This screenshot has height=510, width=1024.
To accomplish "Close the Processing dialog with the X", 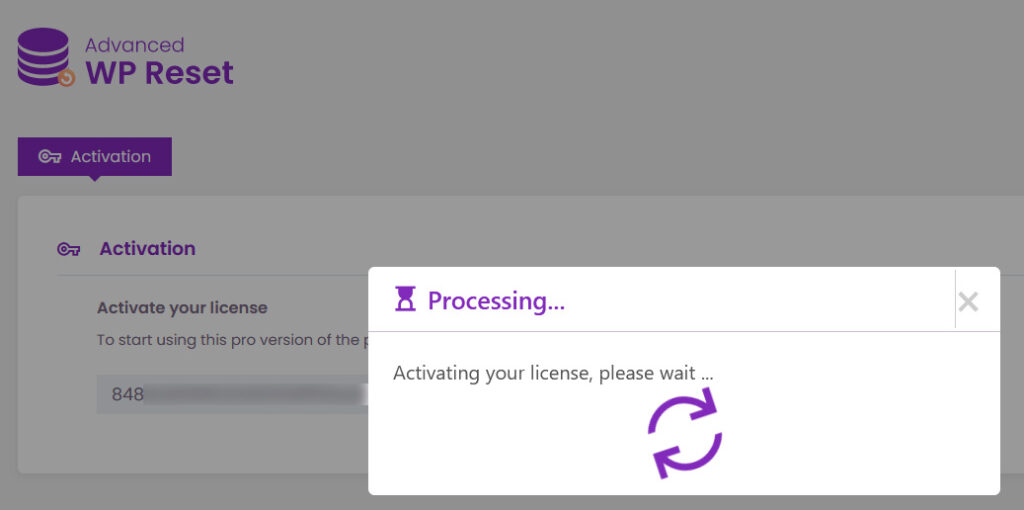I will coord(968,302).
